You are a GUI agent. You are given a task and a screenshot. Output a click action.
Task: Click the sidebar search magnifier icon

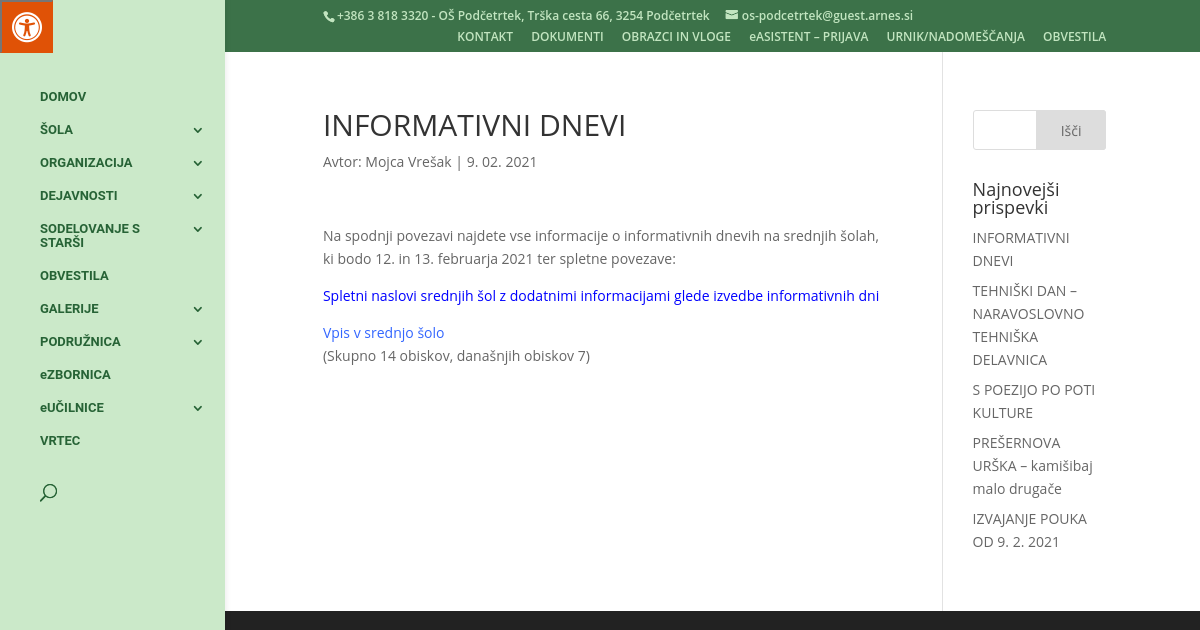pos(48,492)
